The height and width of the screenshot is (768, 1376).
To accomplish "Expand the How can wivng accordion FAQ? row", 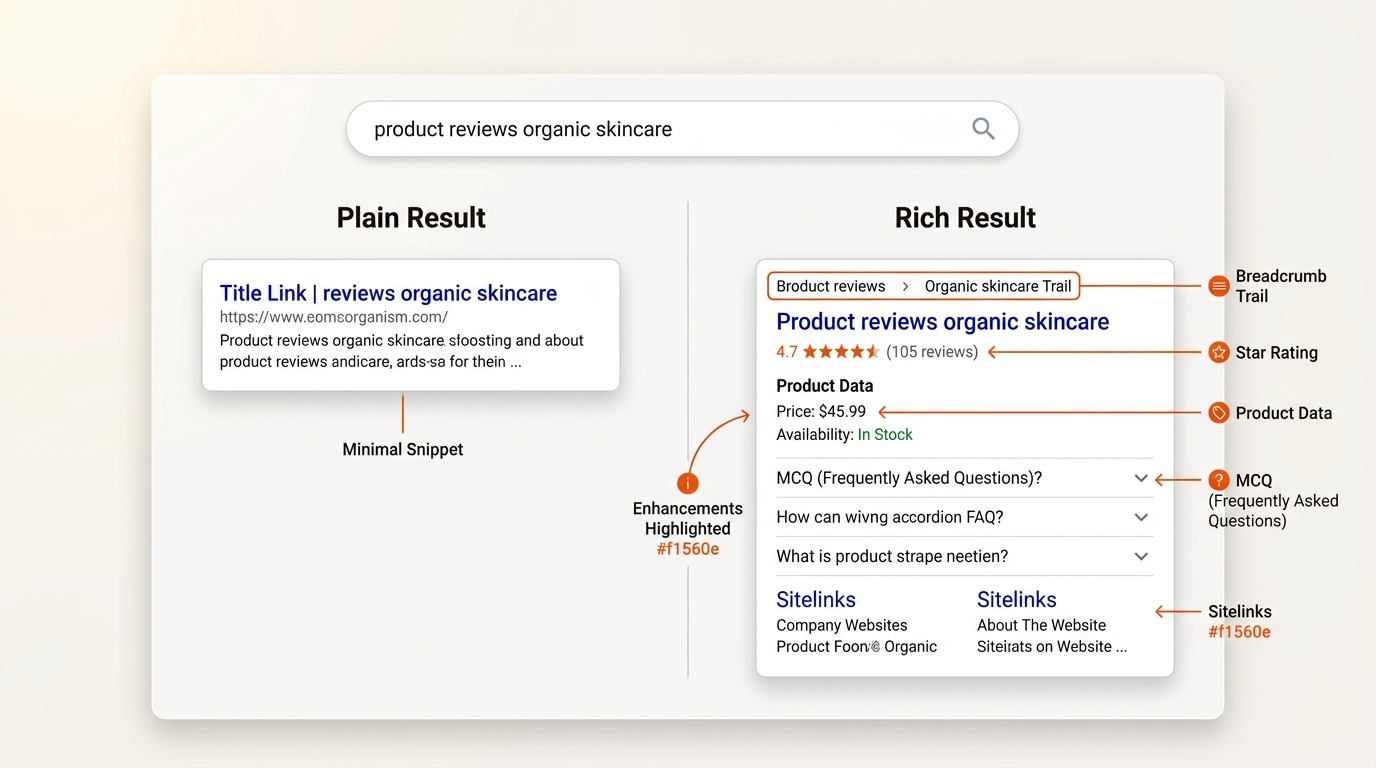I will pyautogui.click(x=964, y=517).
